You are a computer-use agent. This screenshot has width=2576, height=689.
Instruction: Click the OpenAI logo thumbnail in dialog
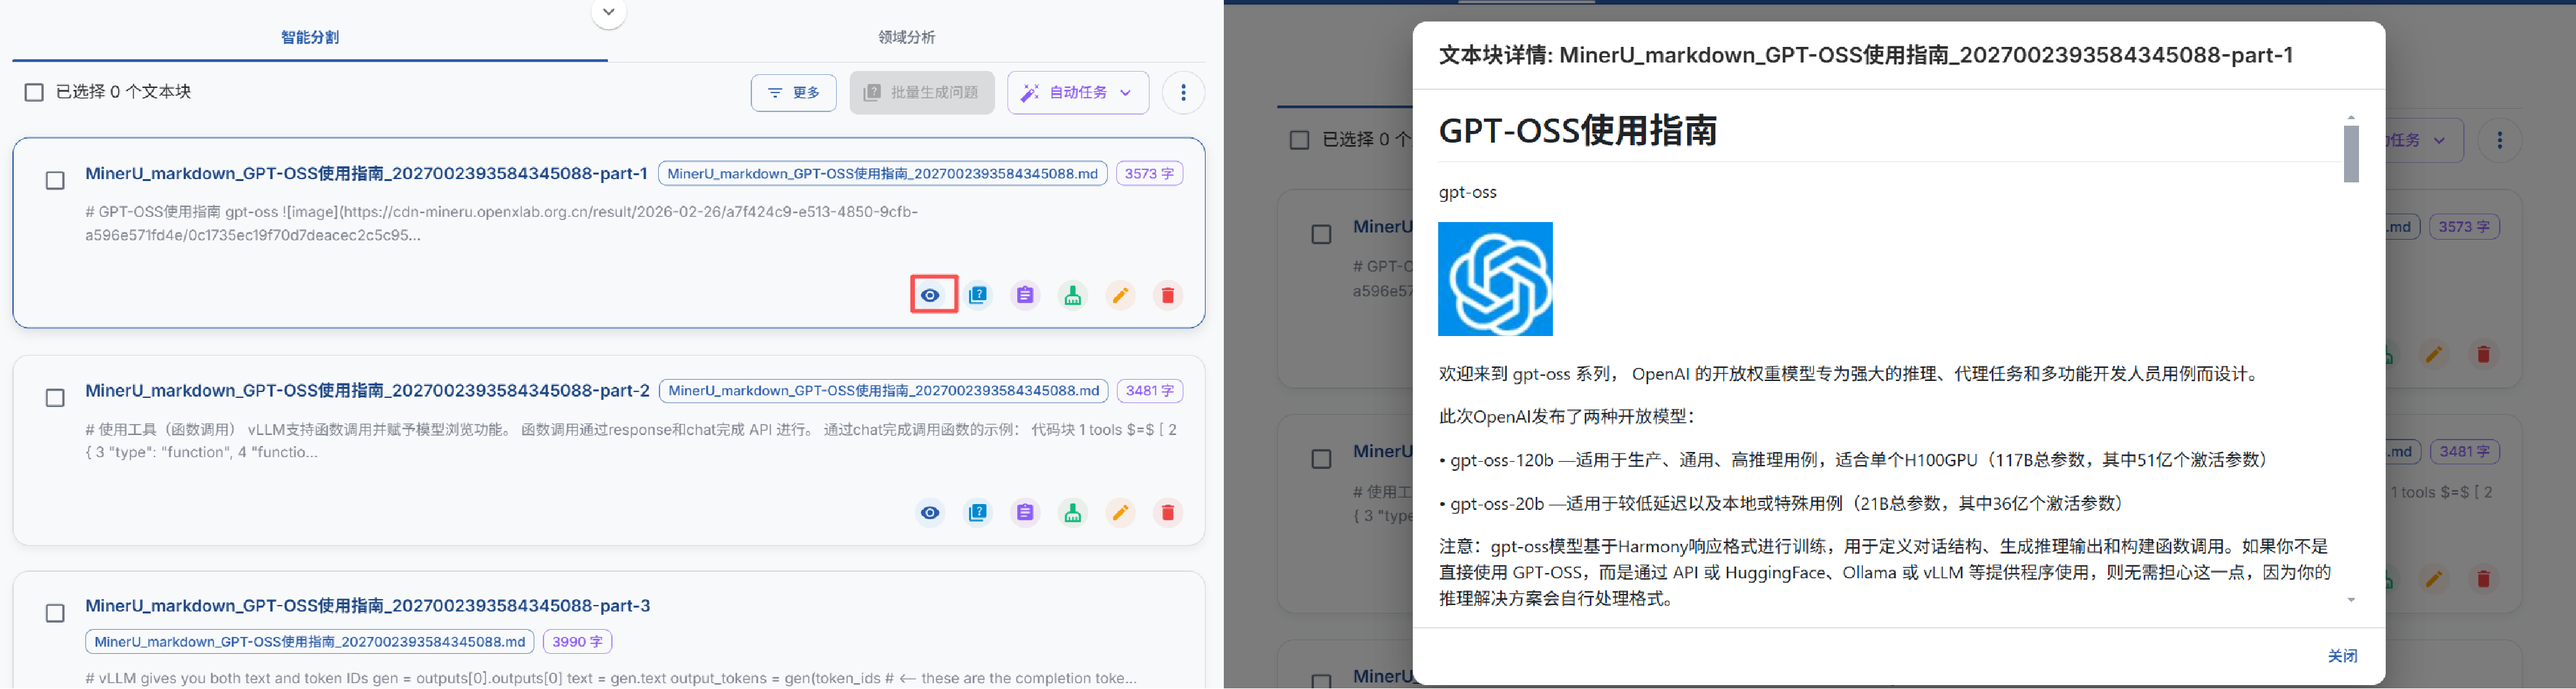(1495, 280)
